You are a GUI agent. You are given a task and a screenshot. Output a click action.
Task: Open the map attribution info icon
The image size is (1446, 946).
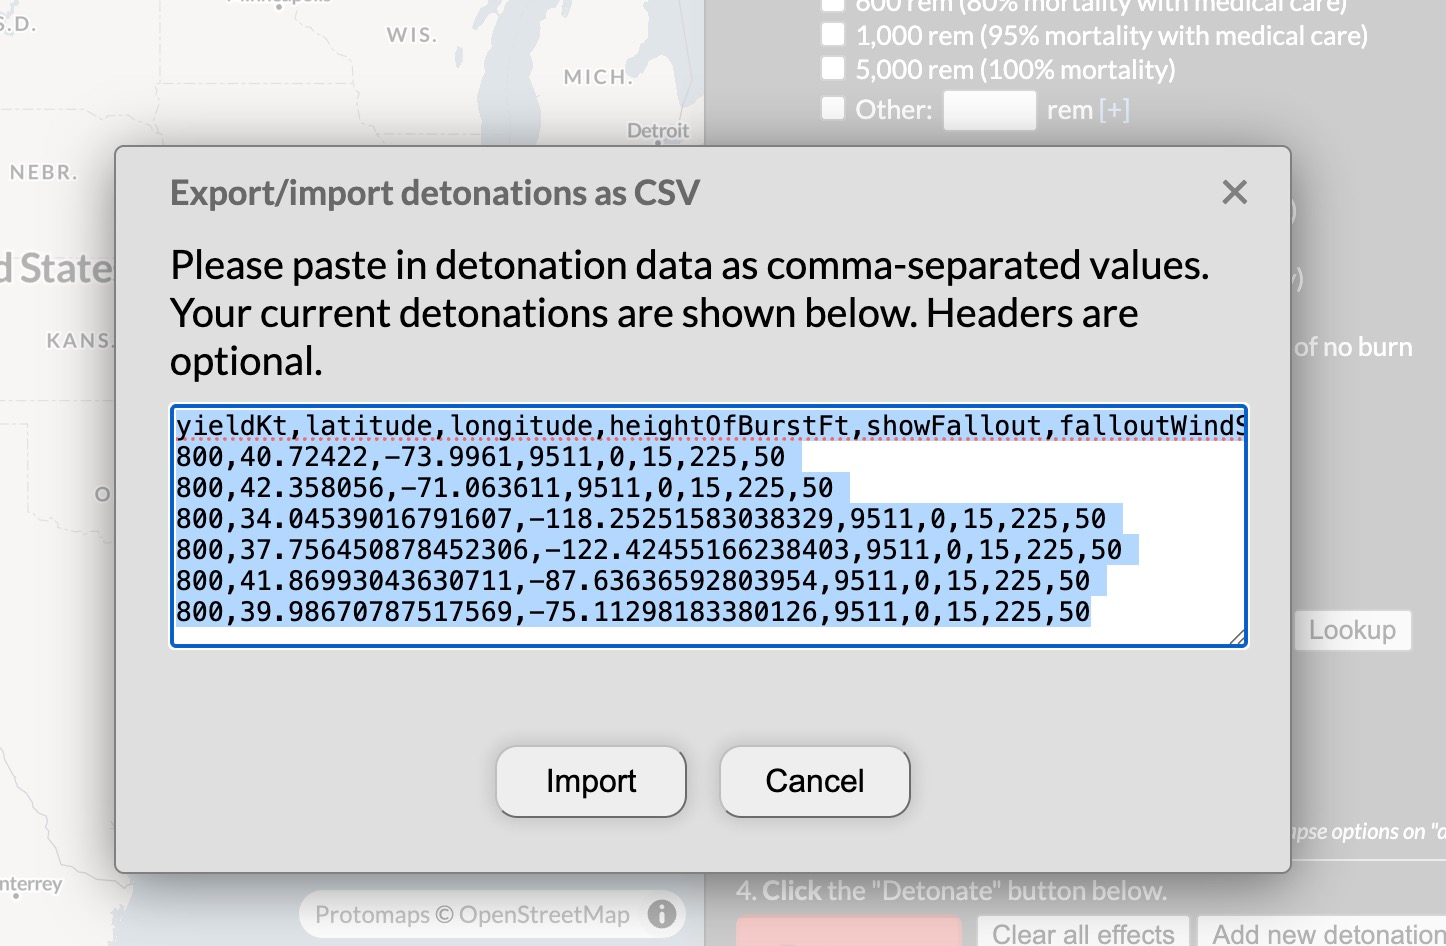tap(662, 914)
